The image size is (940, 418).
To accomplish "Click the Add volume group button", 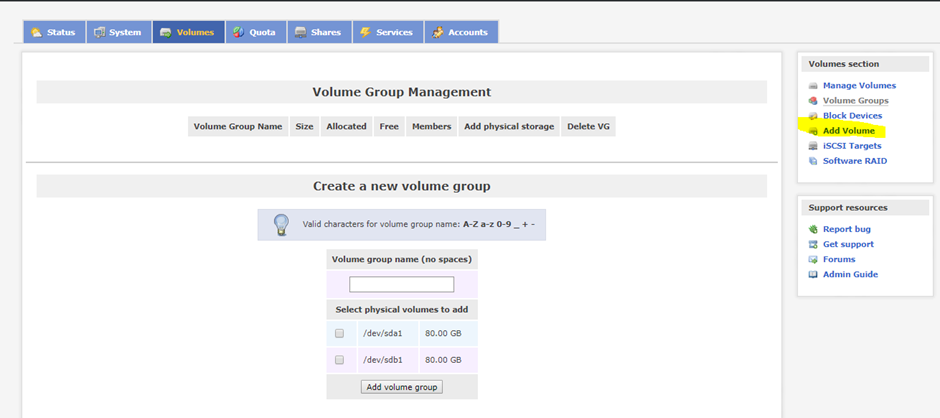I will tap(402, 387).
